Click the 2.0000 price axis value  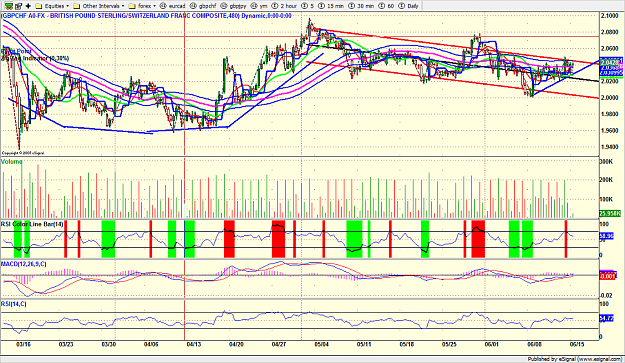pos(609,98)
